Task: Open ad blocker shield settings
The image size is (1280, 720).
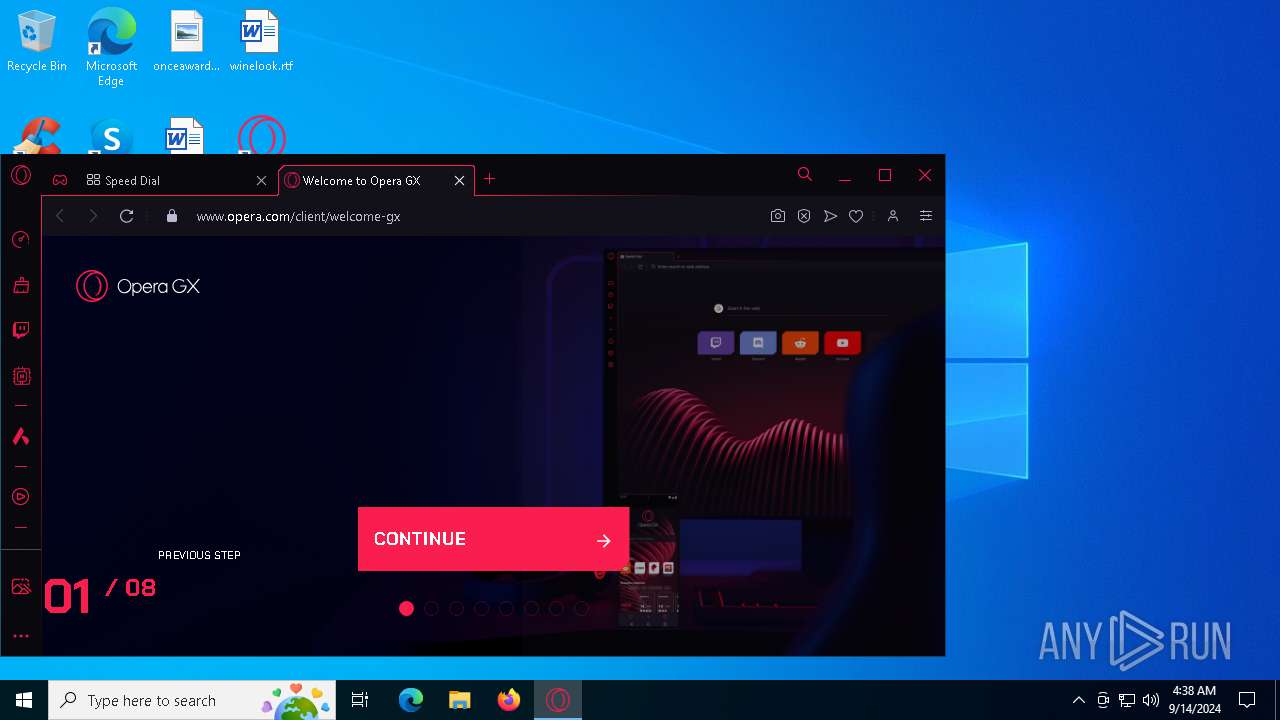Action: point(804,216)
